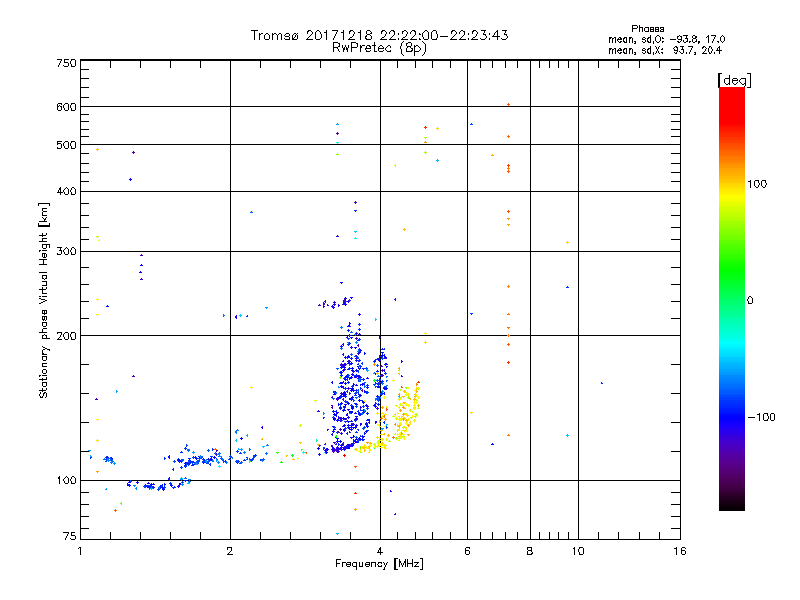Click the '16' frequency tick label
Image resolution: width=800 pixels, height=600 pixels.
(680, 551)
